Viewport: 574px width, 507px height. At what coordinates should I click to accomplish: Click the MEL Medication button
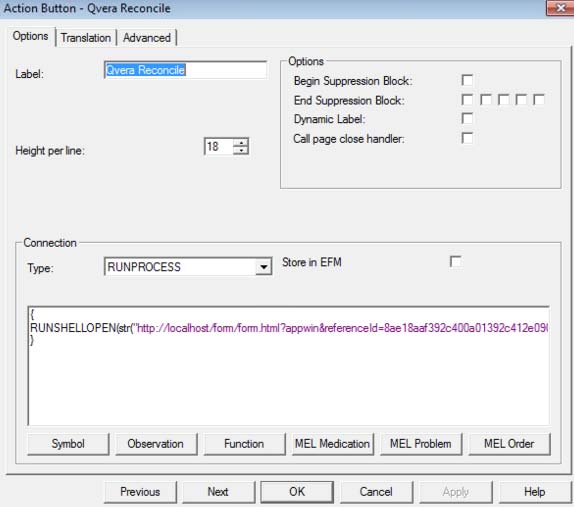coord(332,444)
